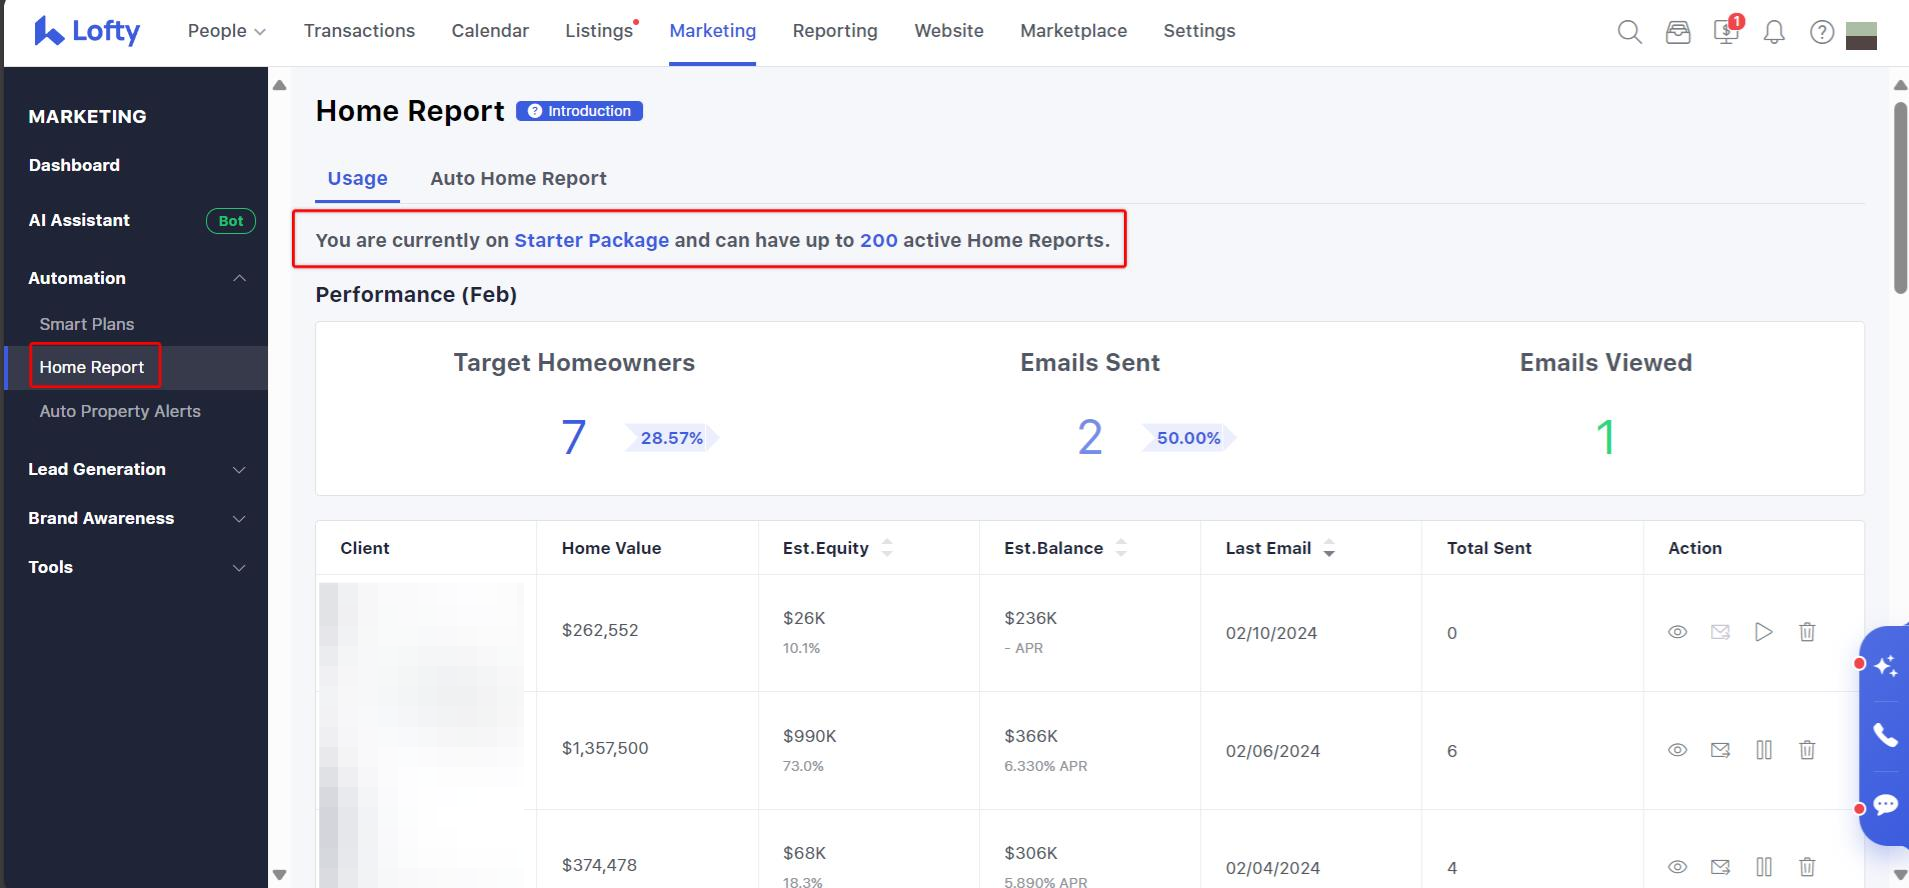1909x888 pixels.
Task: Open the floating chat bubble icon
Action: pyautogui.click(x=1885, y=805)
